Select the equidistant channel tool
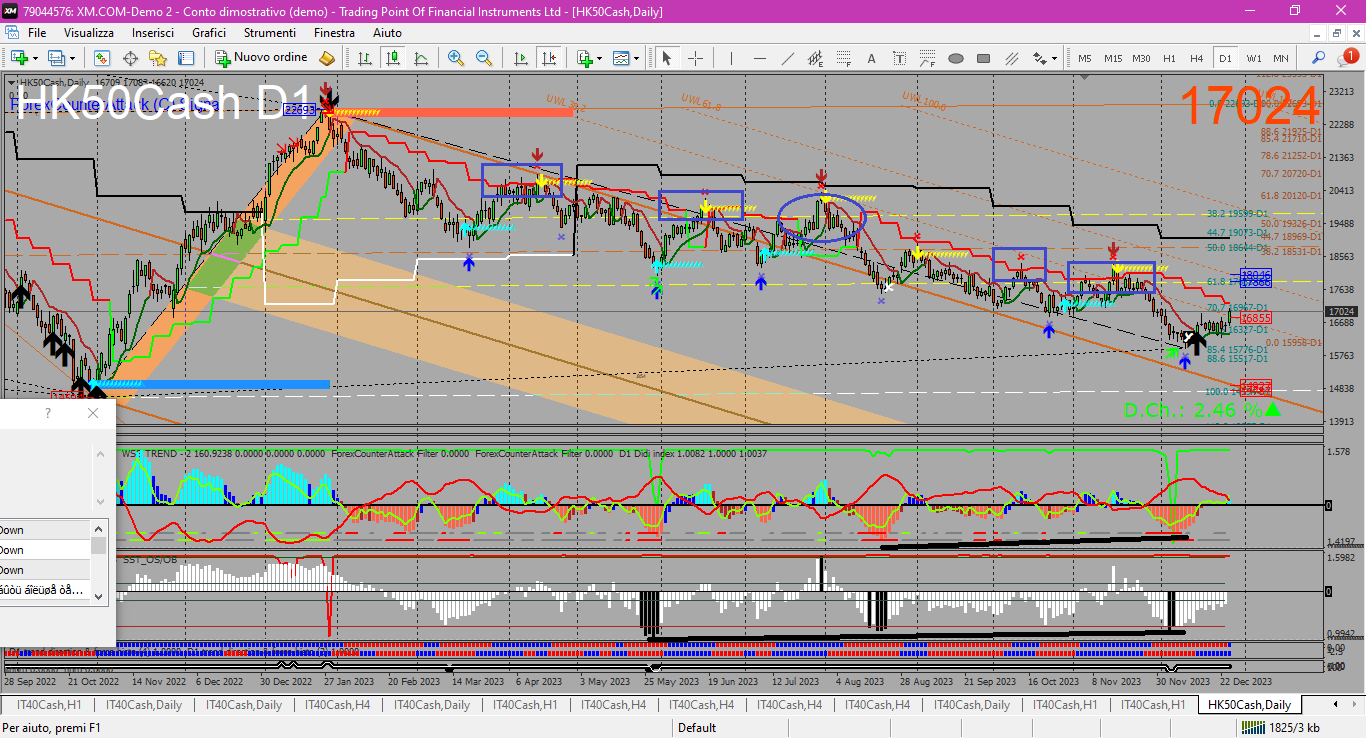This screenshot has height=738, width=1366. 816,58
